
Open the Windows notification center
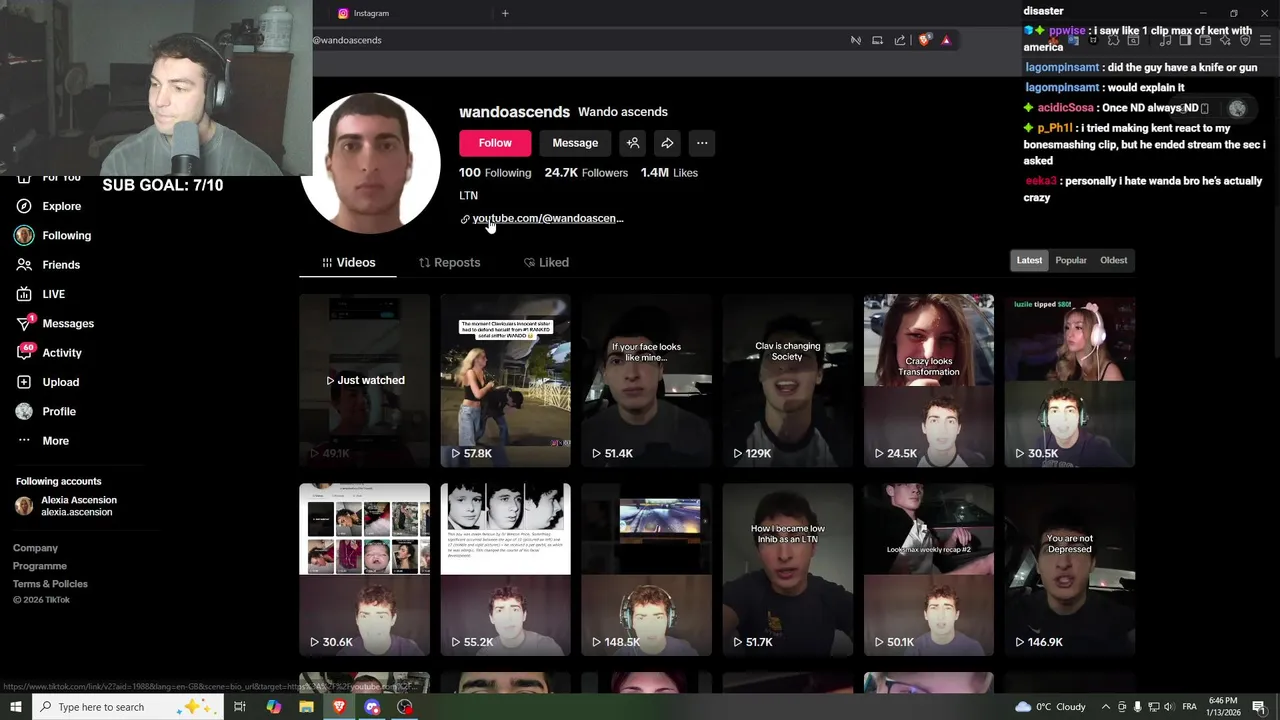1259,707
